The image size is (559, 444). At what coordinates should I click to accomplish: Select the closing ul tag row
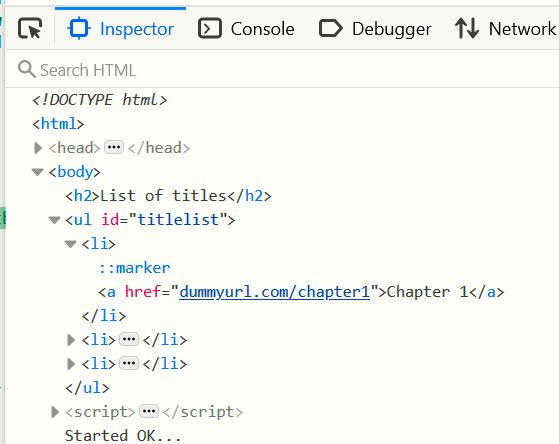point(87,388)
